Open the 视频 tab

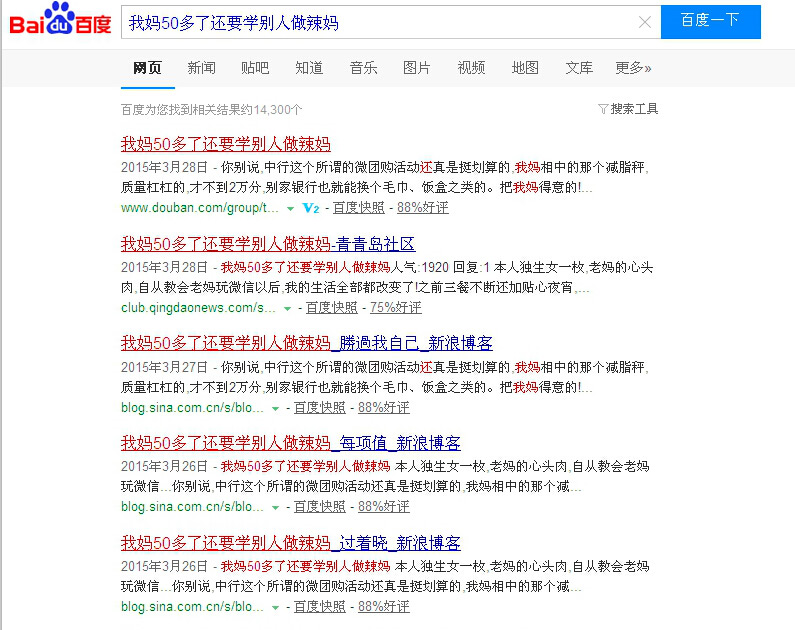coord(471,67)
